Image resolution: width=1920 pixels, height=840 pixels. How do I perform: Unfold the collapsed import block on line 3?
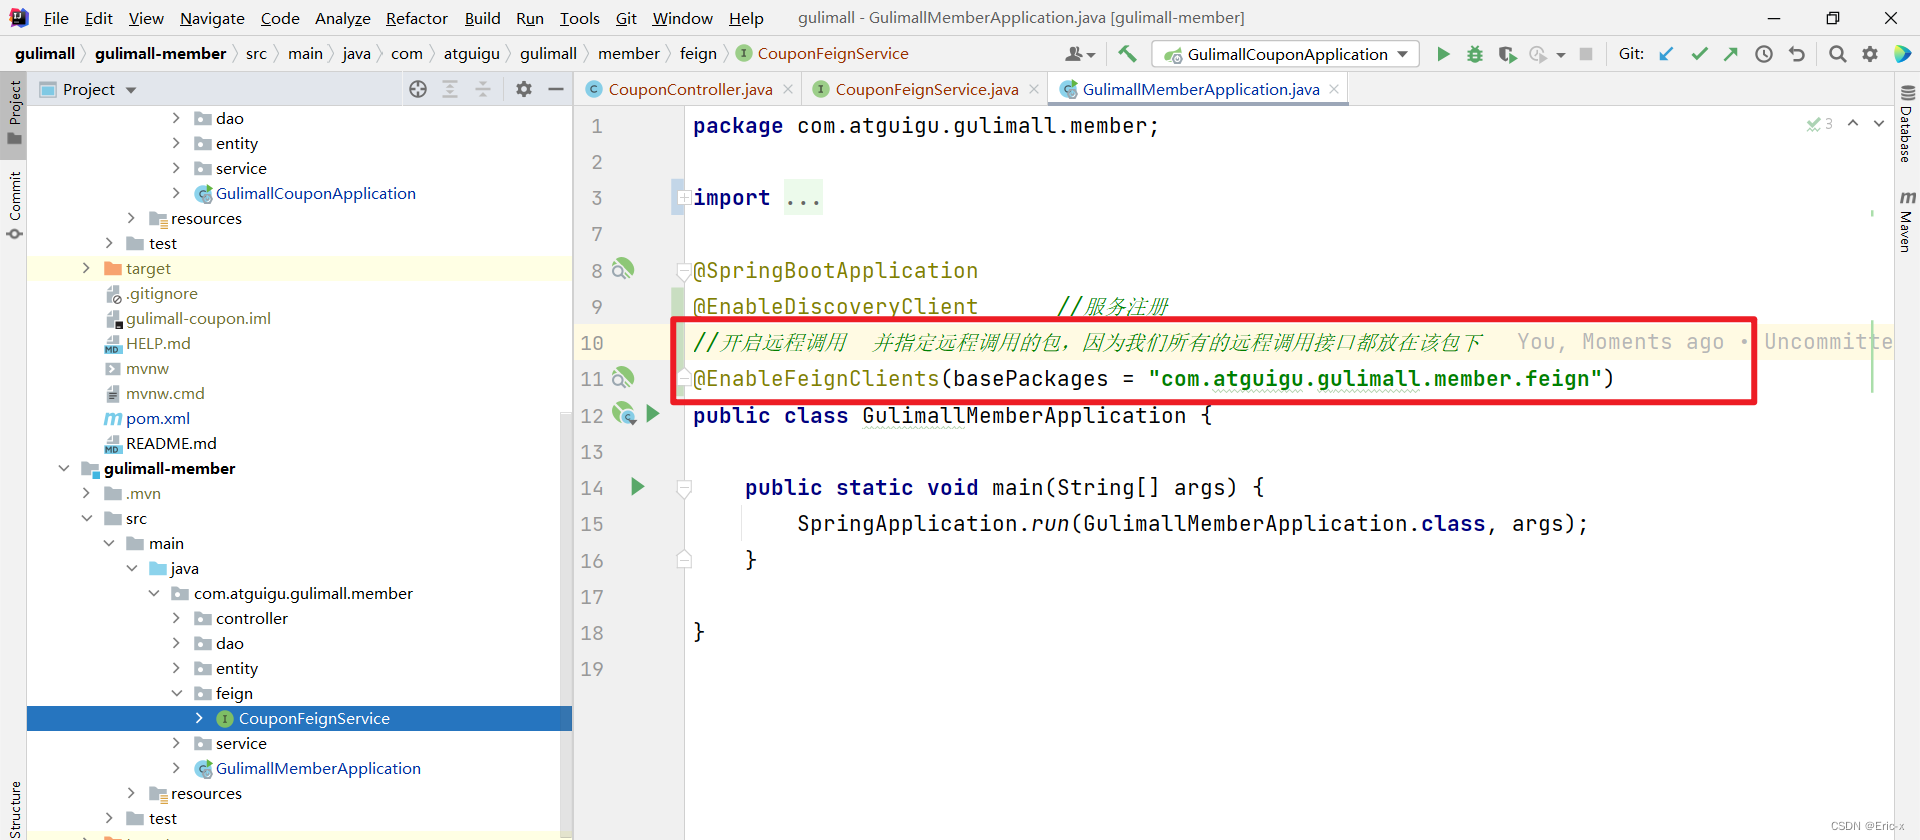coord(683,198)
